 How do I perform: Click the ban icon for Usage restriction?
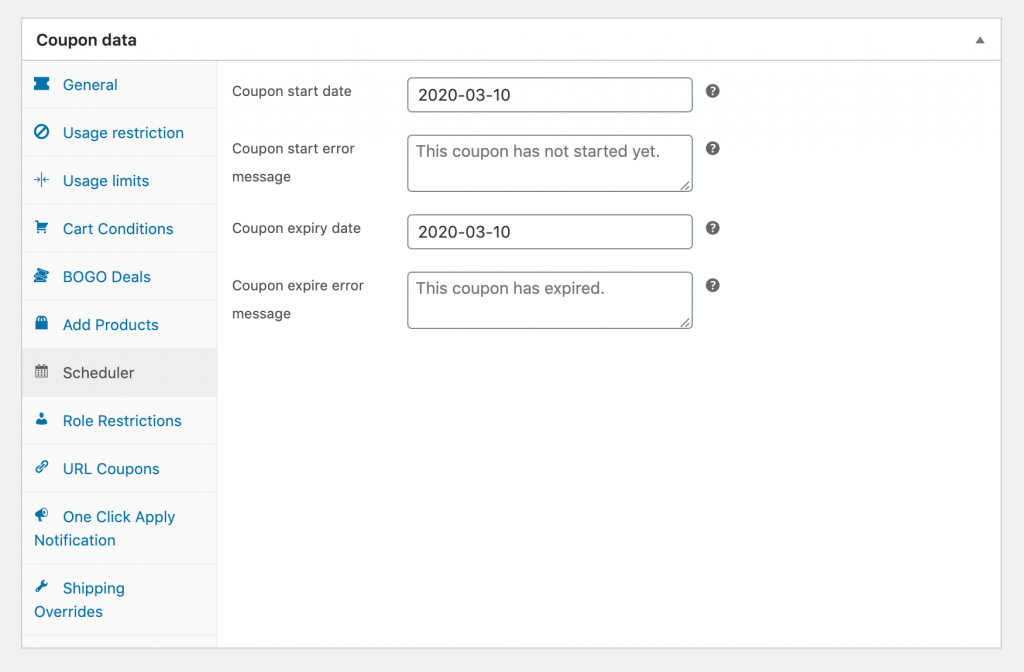[41, 133]
